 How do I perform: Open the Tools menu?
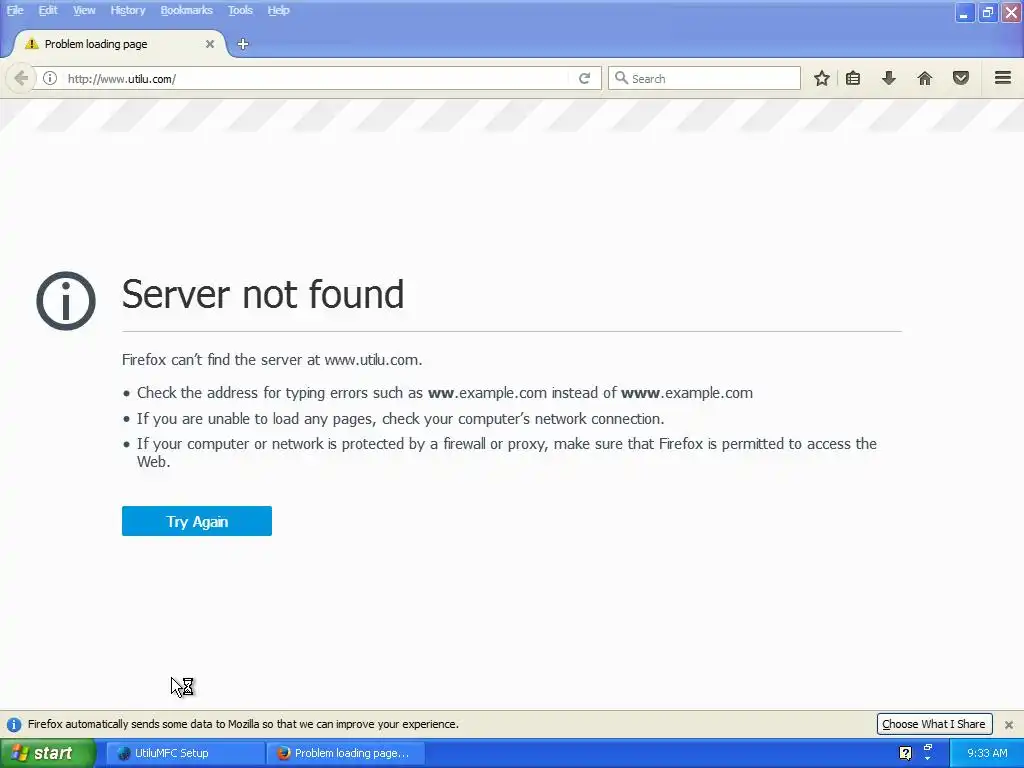coord(240,10)
